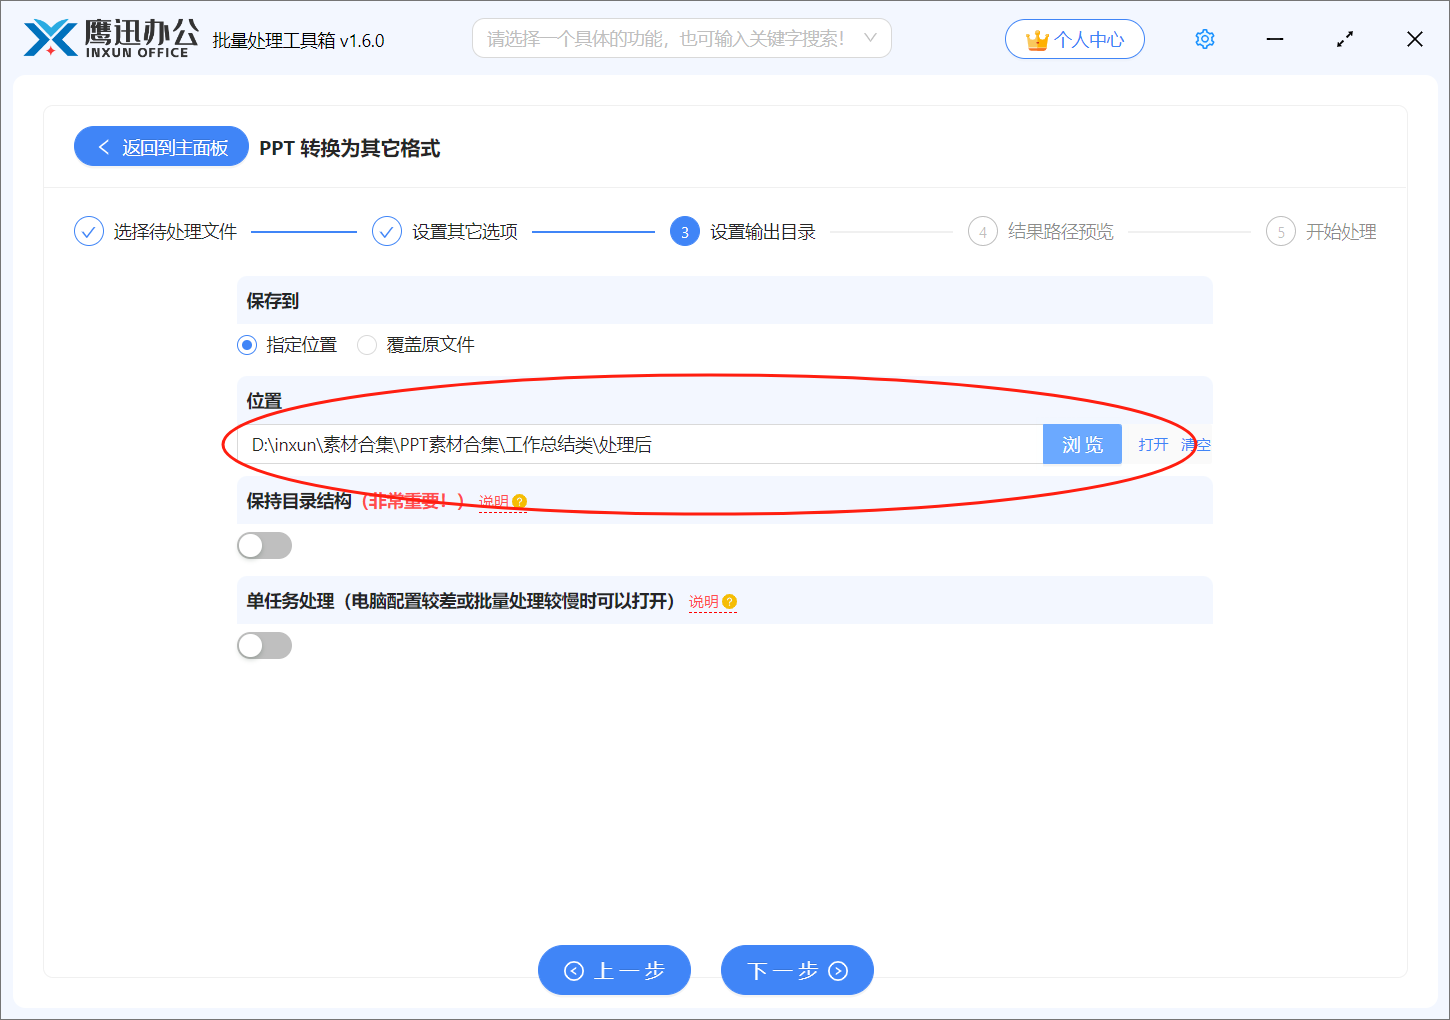Enable the 单任务处理 toggle
The width and height of the screenshot is (1450, 1020).
click(264, 645)
